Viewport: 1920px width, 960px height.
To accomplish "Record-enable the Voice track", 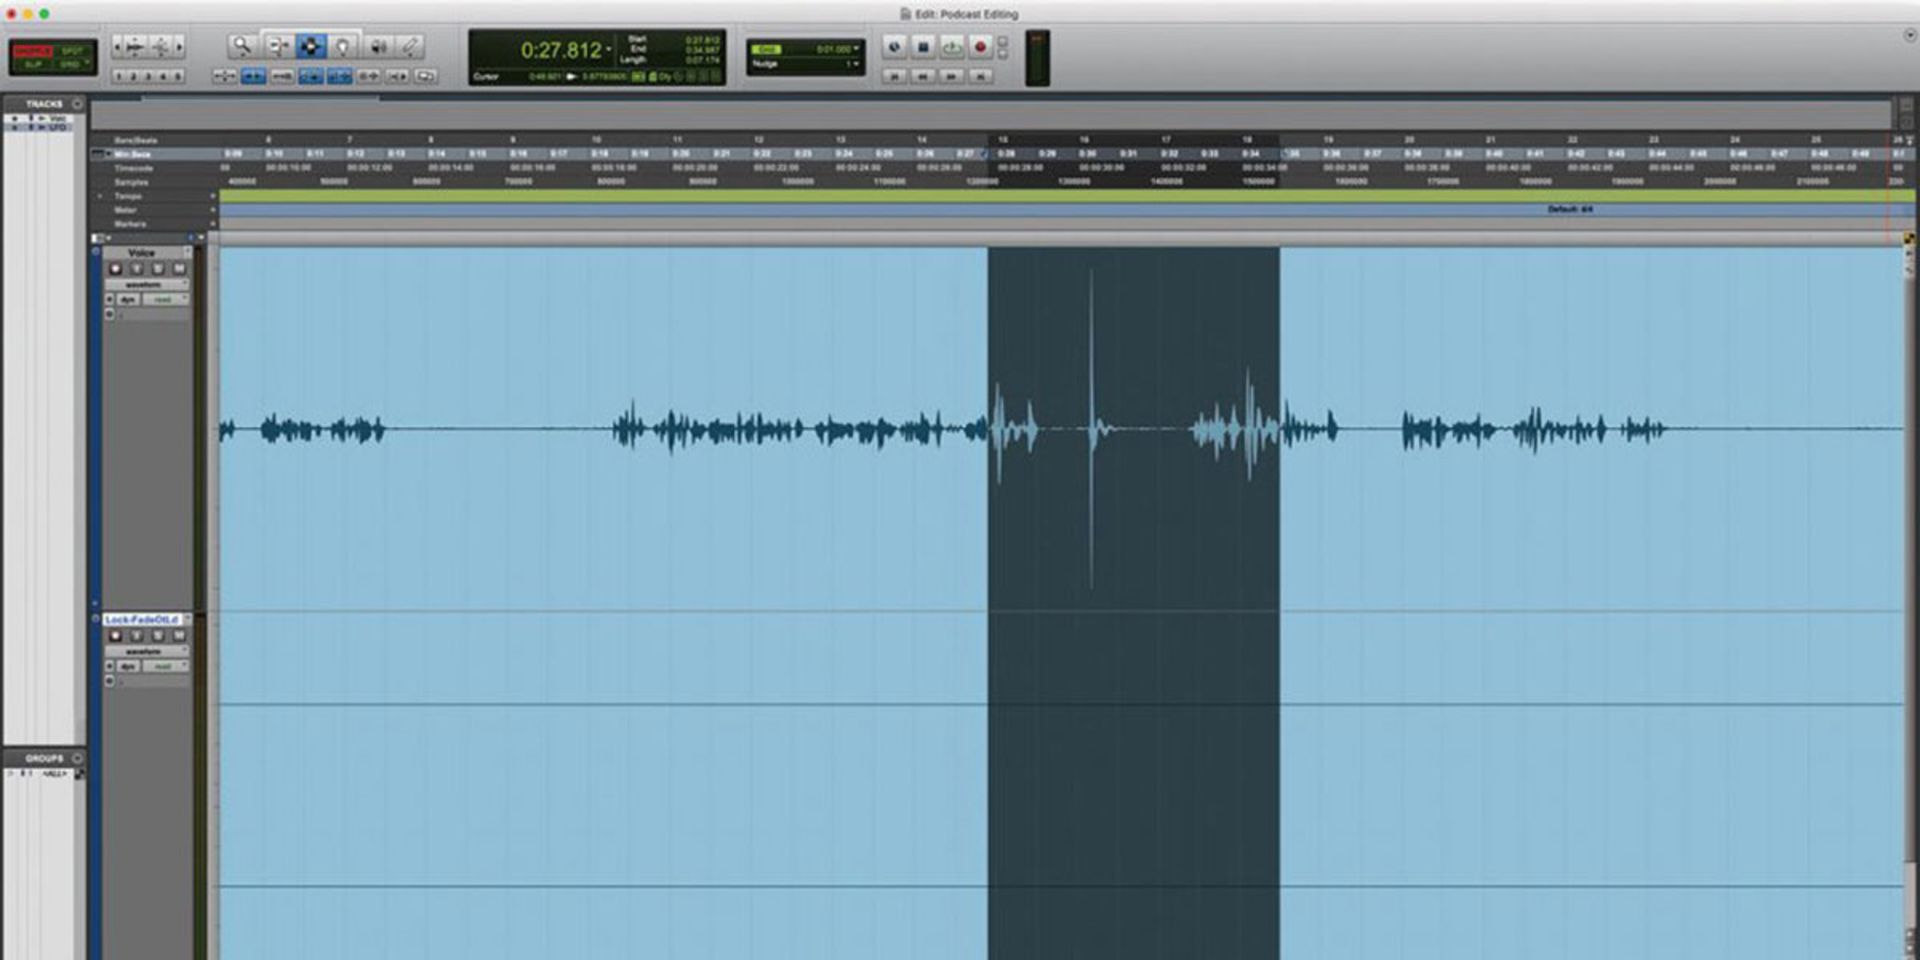I will 115,269.
